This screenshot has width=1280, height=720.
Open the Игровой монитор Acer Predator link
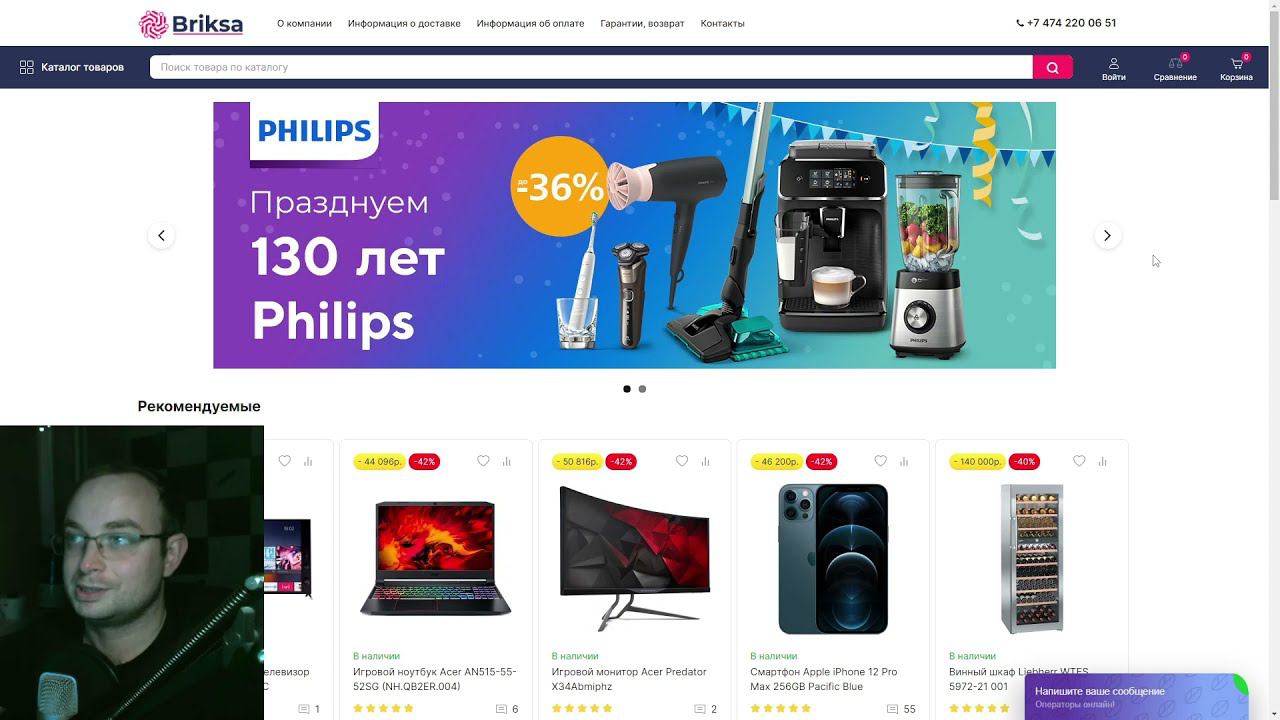coord(629,679)
